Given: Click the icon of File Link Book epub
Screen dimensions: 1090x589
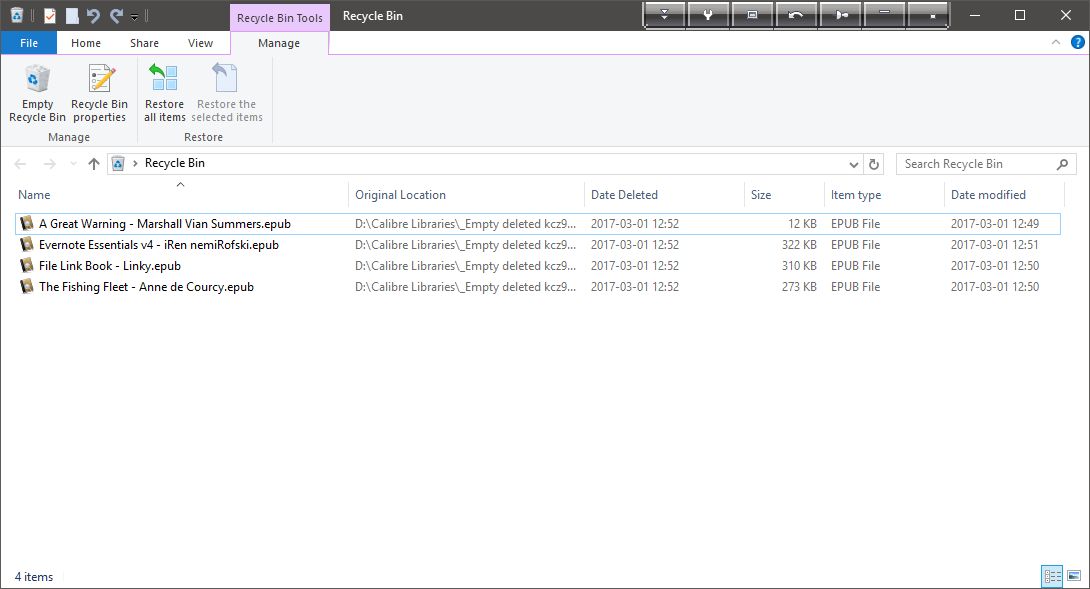Looking at the screenshot, I should coord(26,265).
